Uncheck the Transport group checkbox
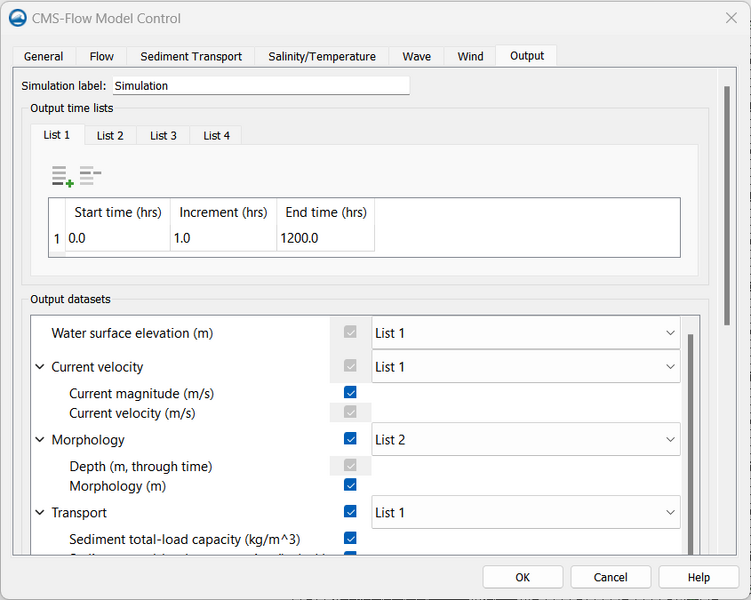The image size is (751, 600). pos(350,511)
